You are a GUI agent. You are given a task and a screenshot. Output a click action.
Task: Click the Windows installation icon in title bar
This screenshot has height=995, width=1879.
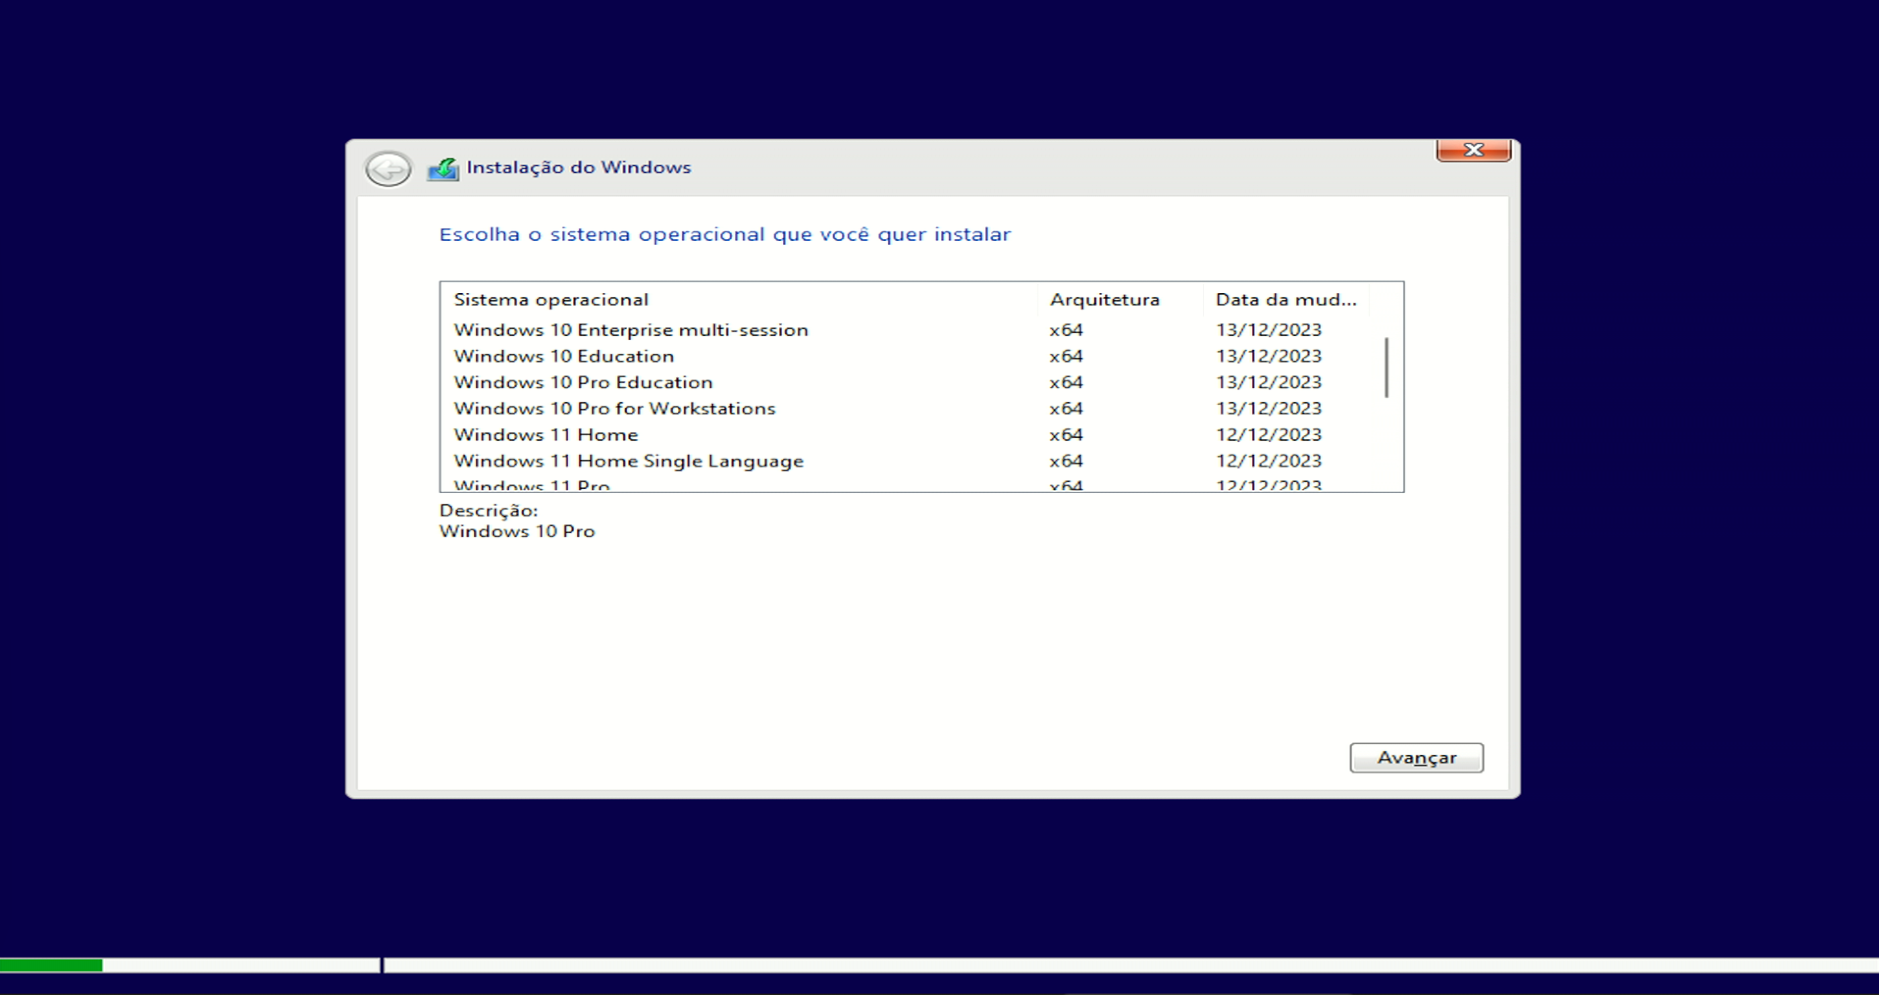[443, 167]
